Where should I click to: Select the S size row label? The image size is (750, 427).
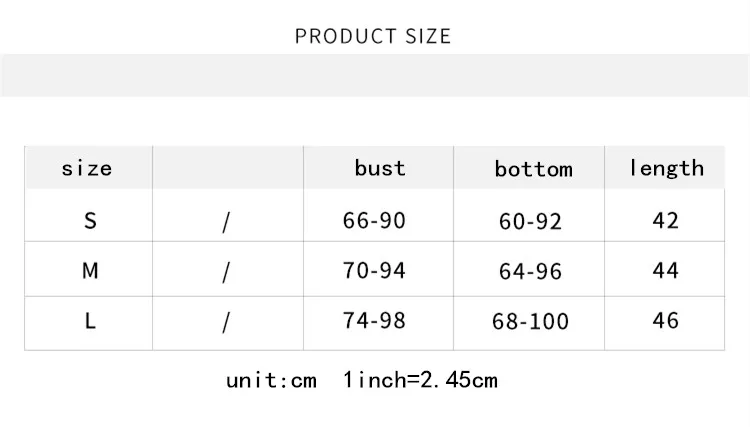click(x=90, y=220)
